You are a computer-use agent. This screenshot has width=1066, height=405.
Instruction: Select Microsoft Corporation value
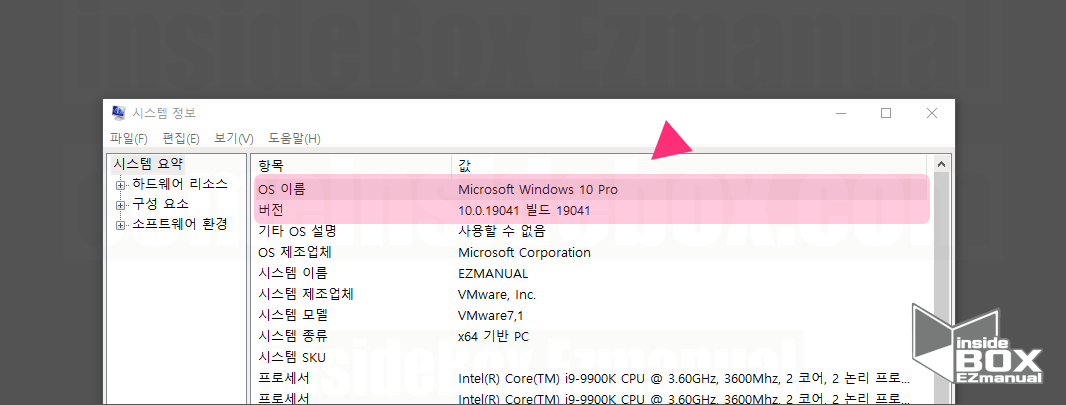pos(524,253)
